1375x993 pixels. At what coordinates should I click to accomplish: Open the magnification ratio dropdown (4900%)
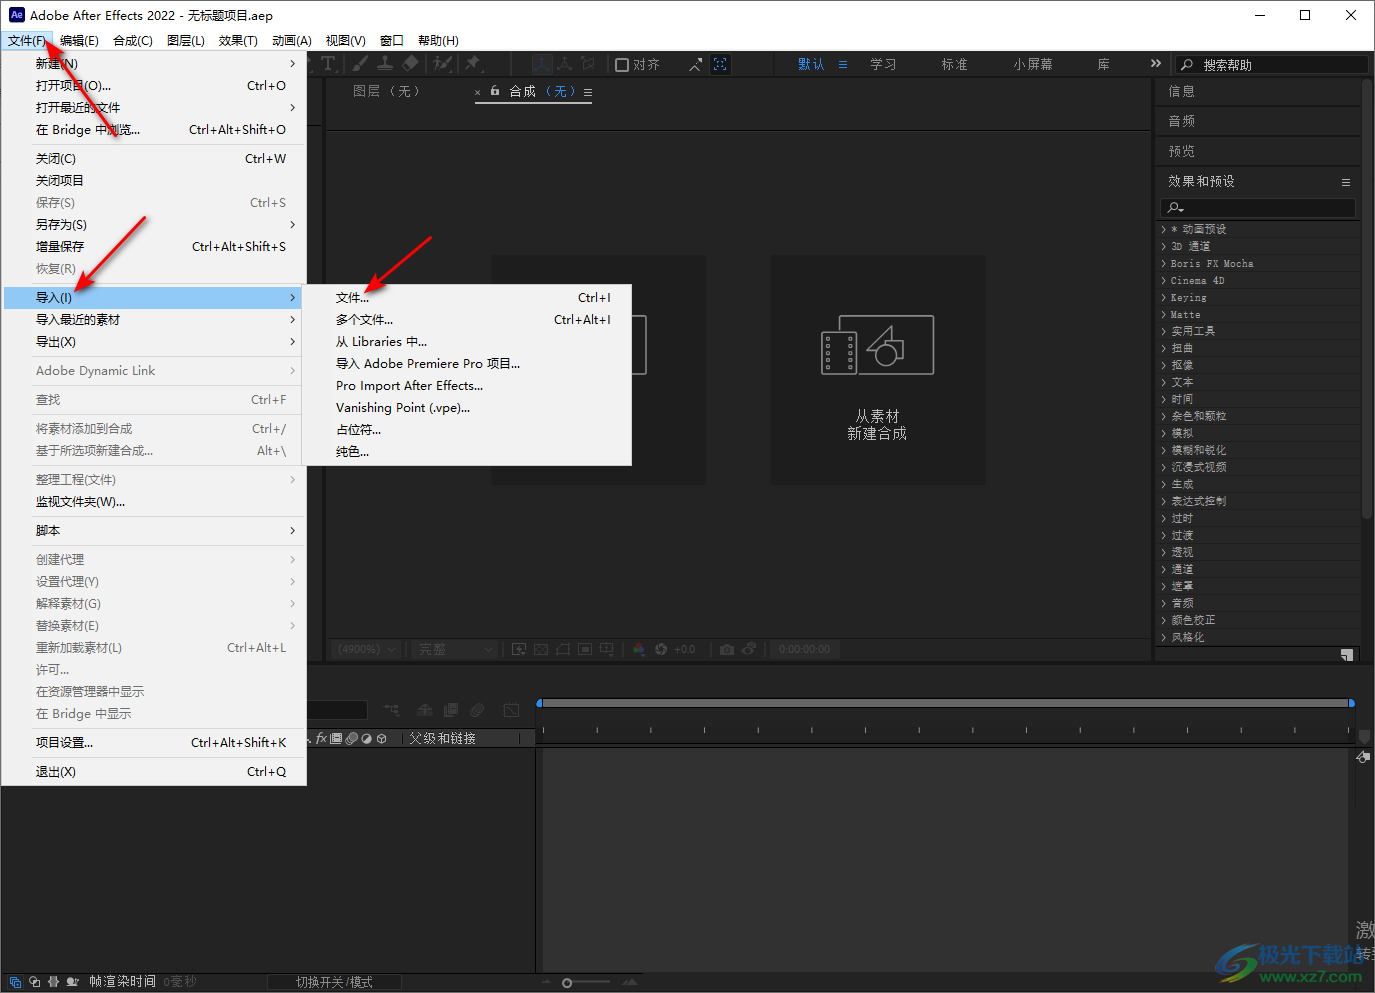366,649
